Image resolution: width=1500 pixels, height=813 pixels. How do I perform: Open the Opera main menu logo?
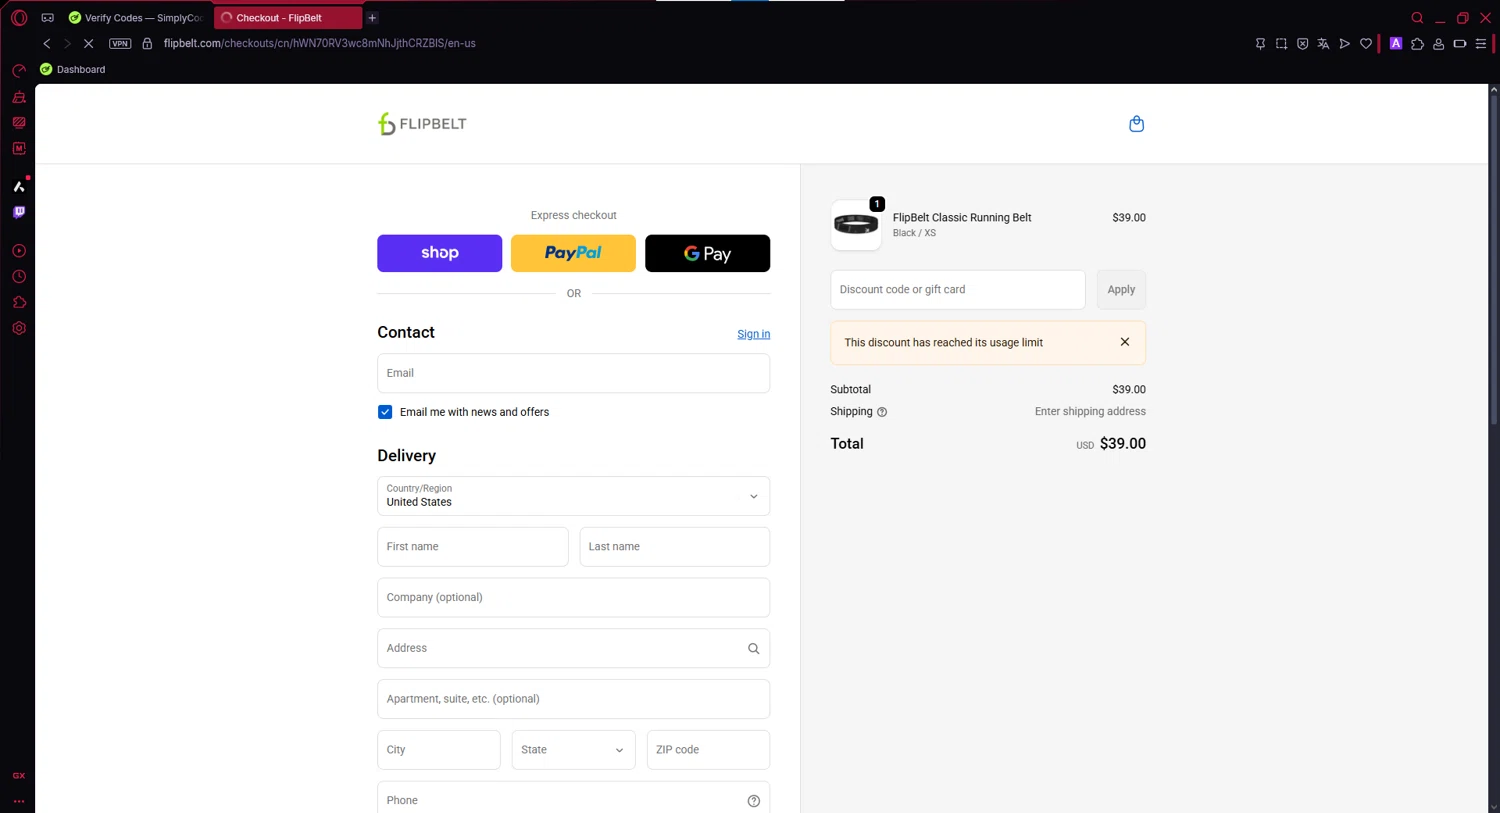point(19,18)
